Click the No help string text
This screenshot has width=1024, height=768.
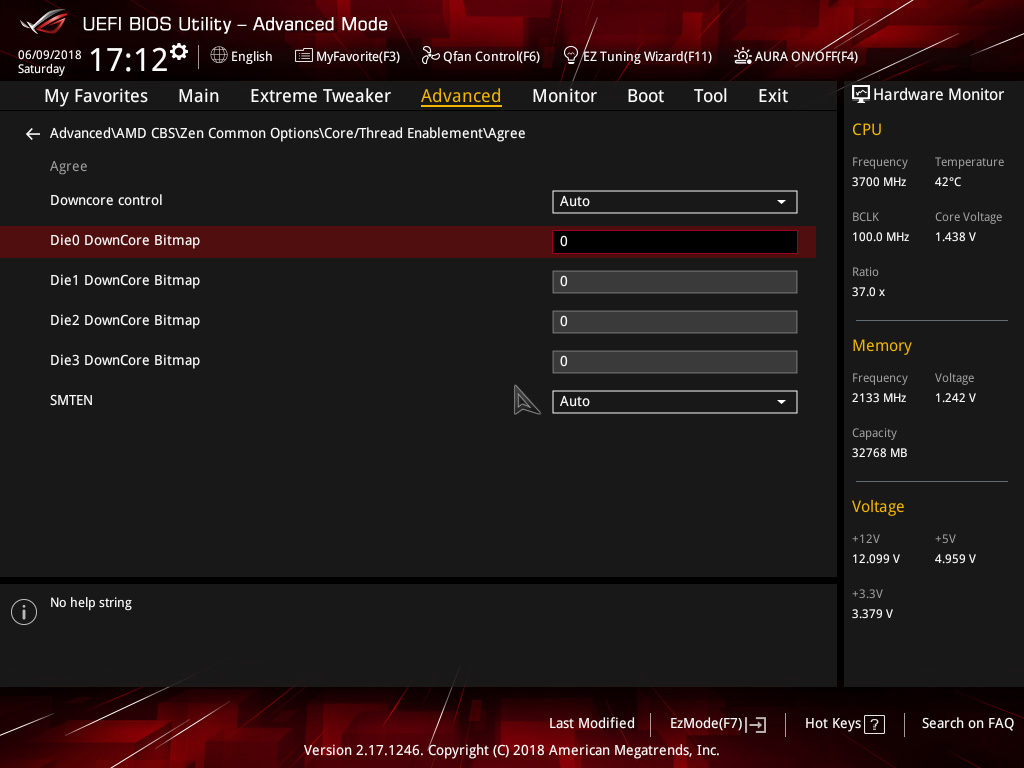coord(91,603)
